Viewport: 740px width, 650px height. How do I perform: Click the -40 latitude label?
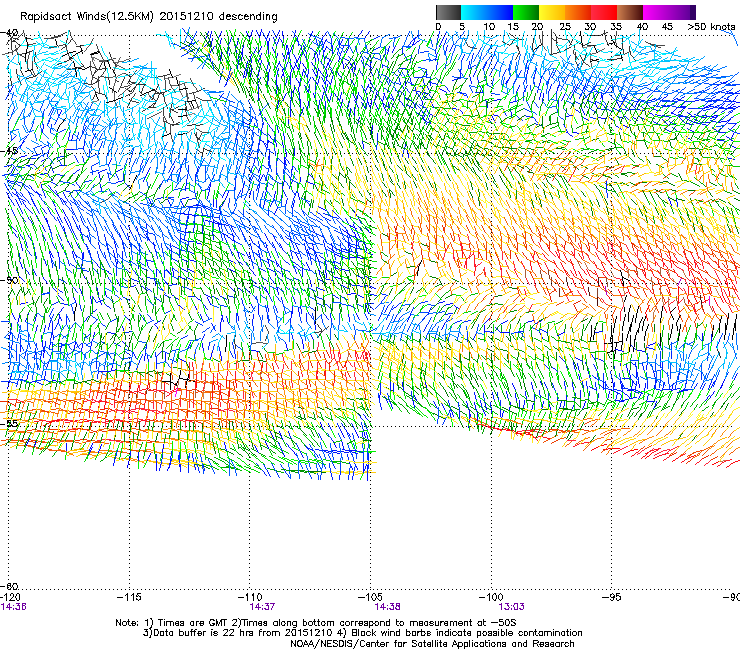9,33
